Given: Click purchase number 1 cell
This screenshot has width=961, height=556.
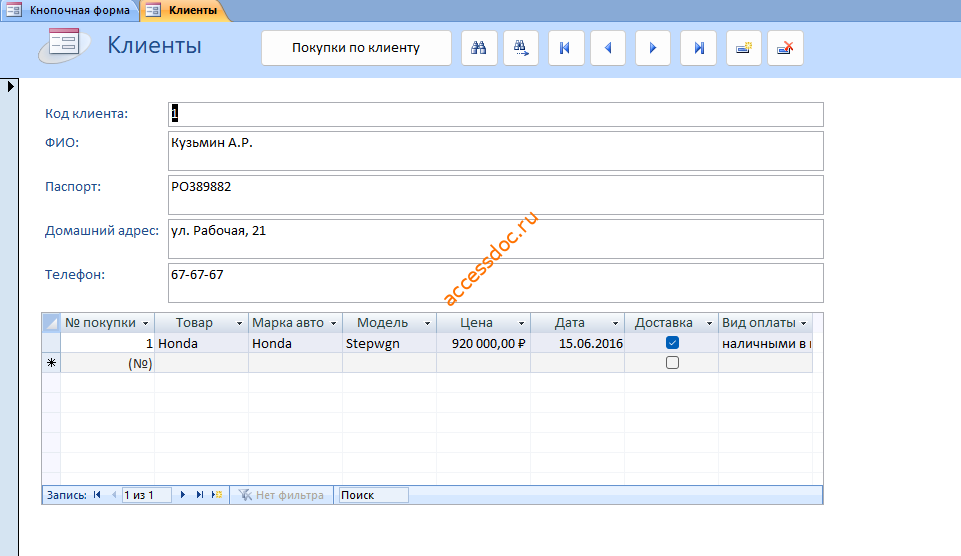Looking at the screenshot, I should point(107,343).
